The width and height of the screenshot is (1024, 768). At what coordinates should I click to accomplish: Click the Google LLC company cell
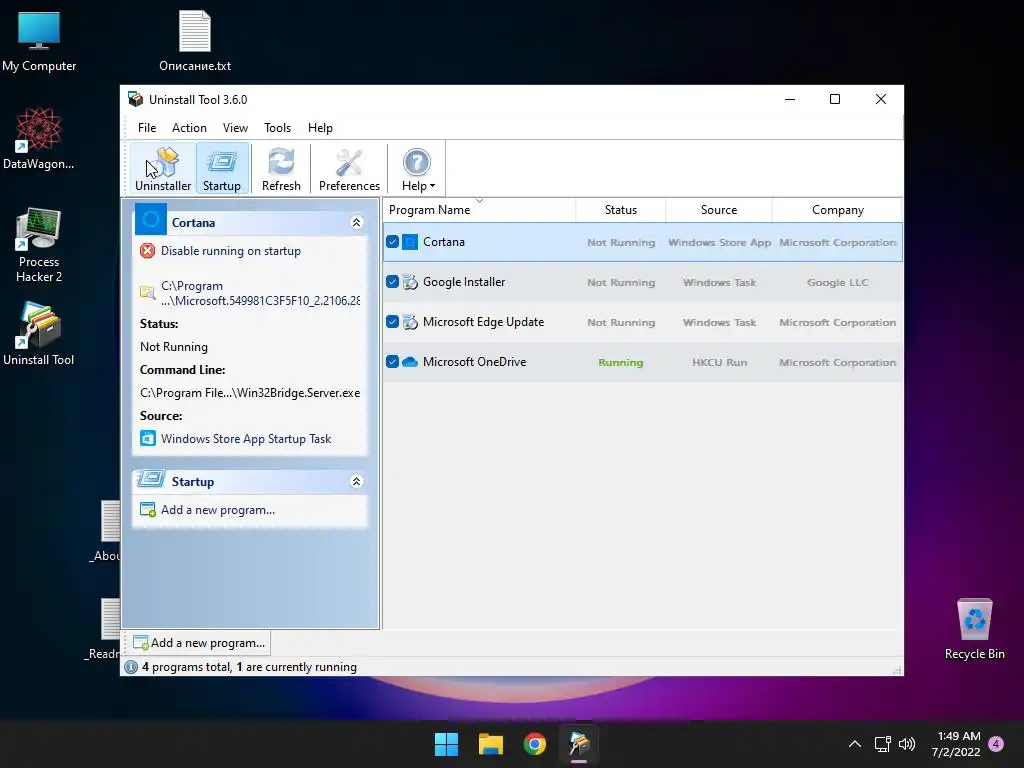coord(837,283)
